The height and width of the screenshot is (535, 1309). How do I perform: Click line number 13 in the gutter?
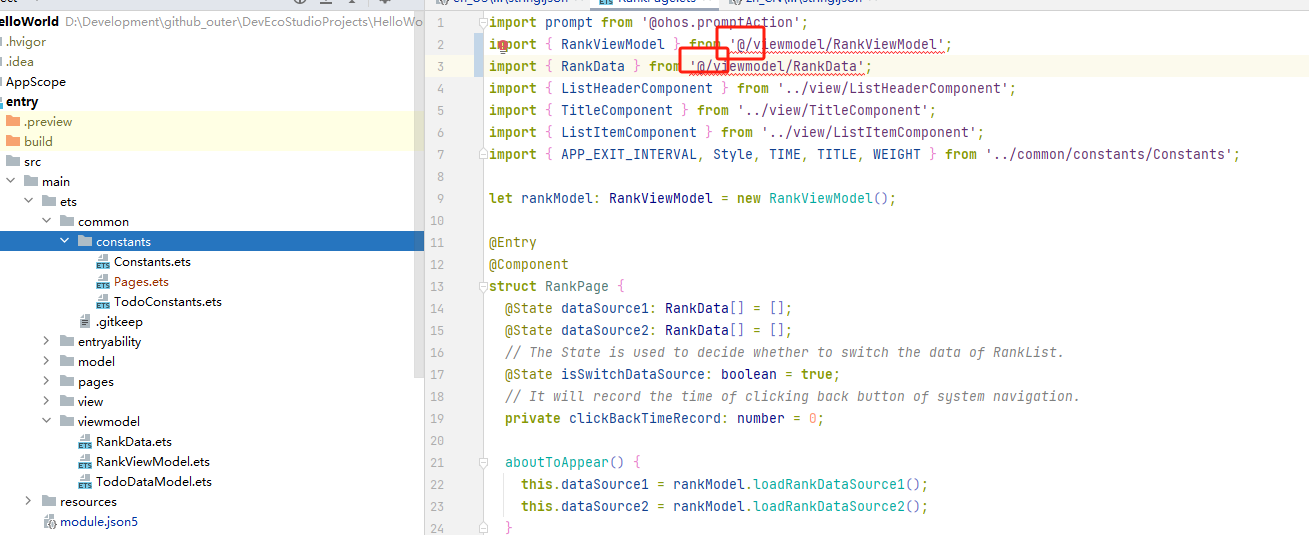tap(438, 287)
